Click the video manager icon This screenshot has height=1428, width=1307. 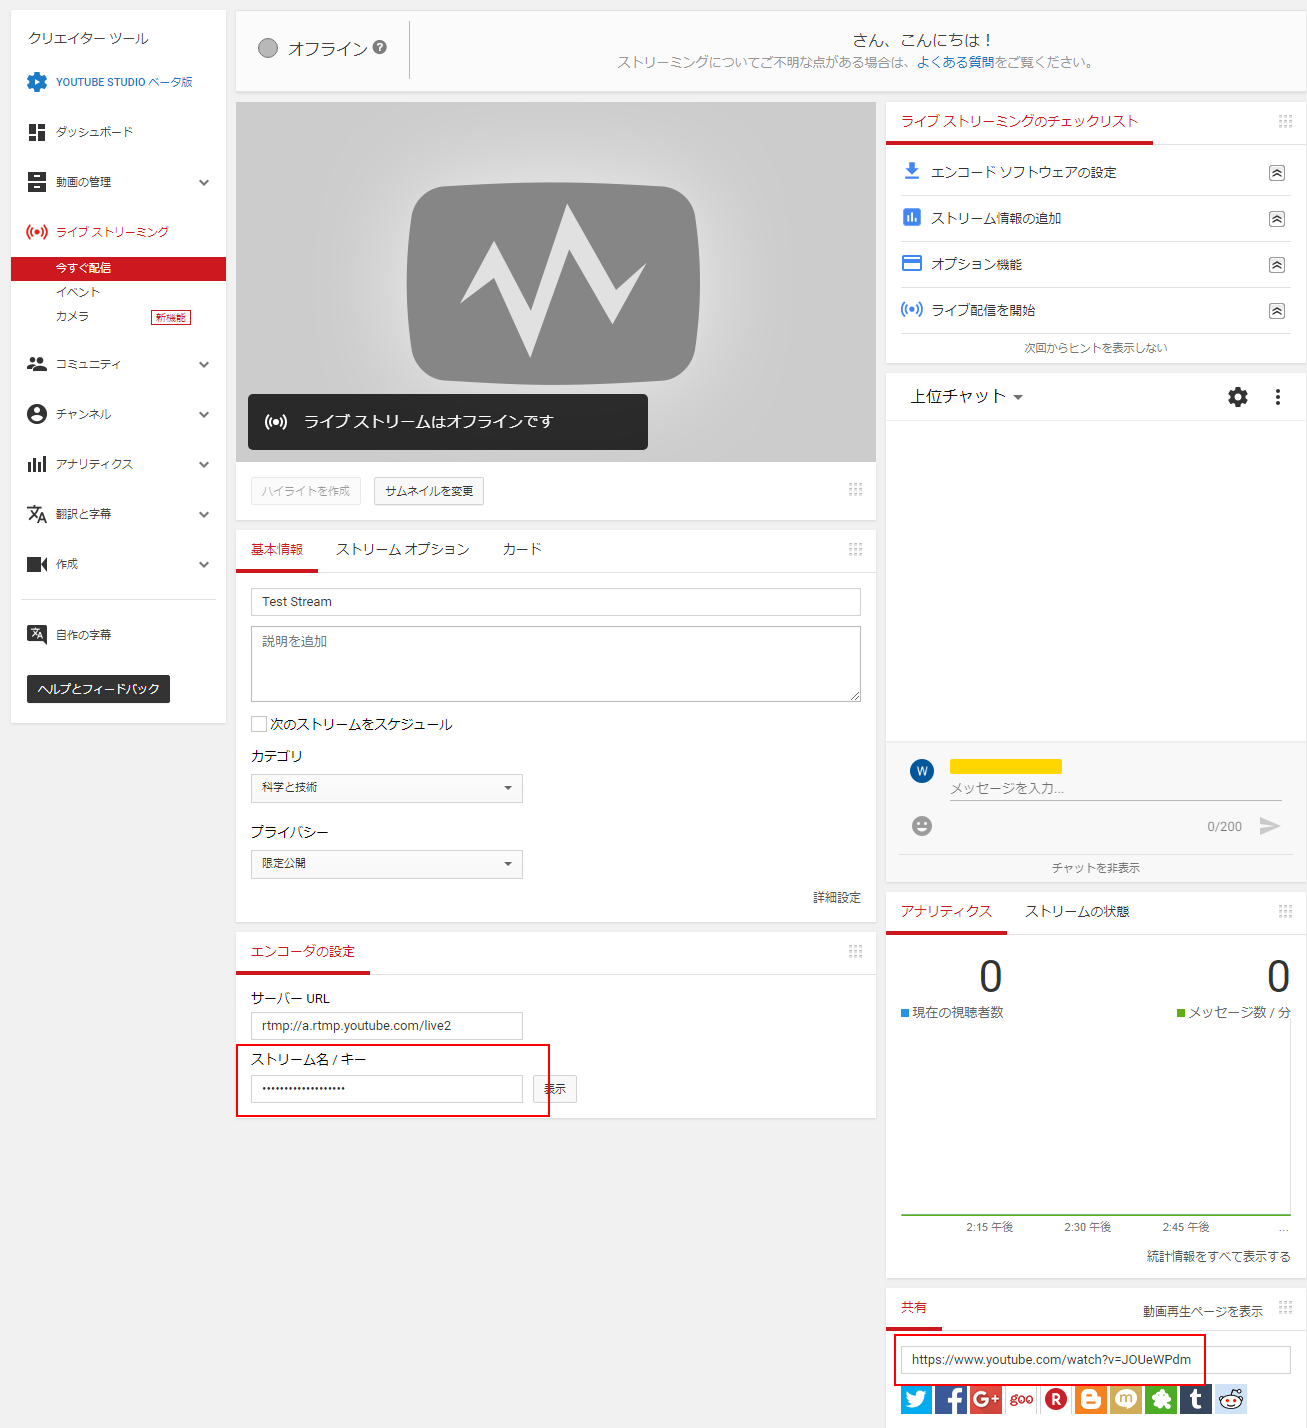click(x=37, y=182)
